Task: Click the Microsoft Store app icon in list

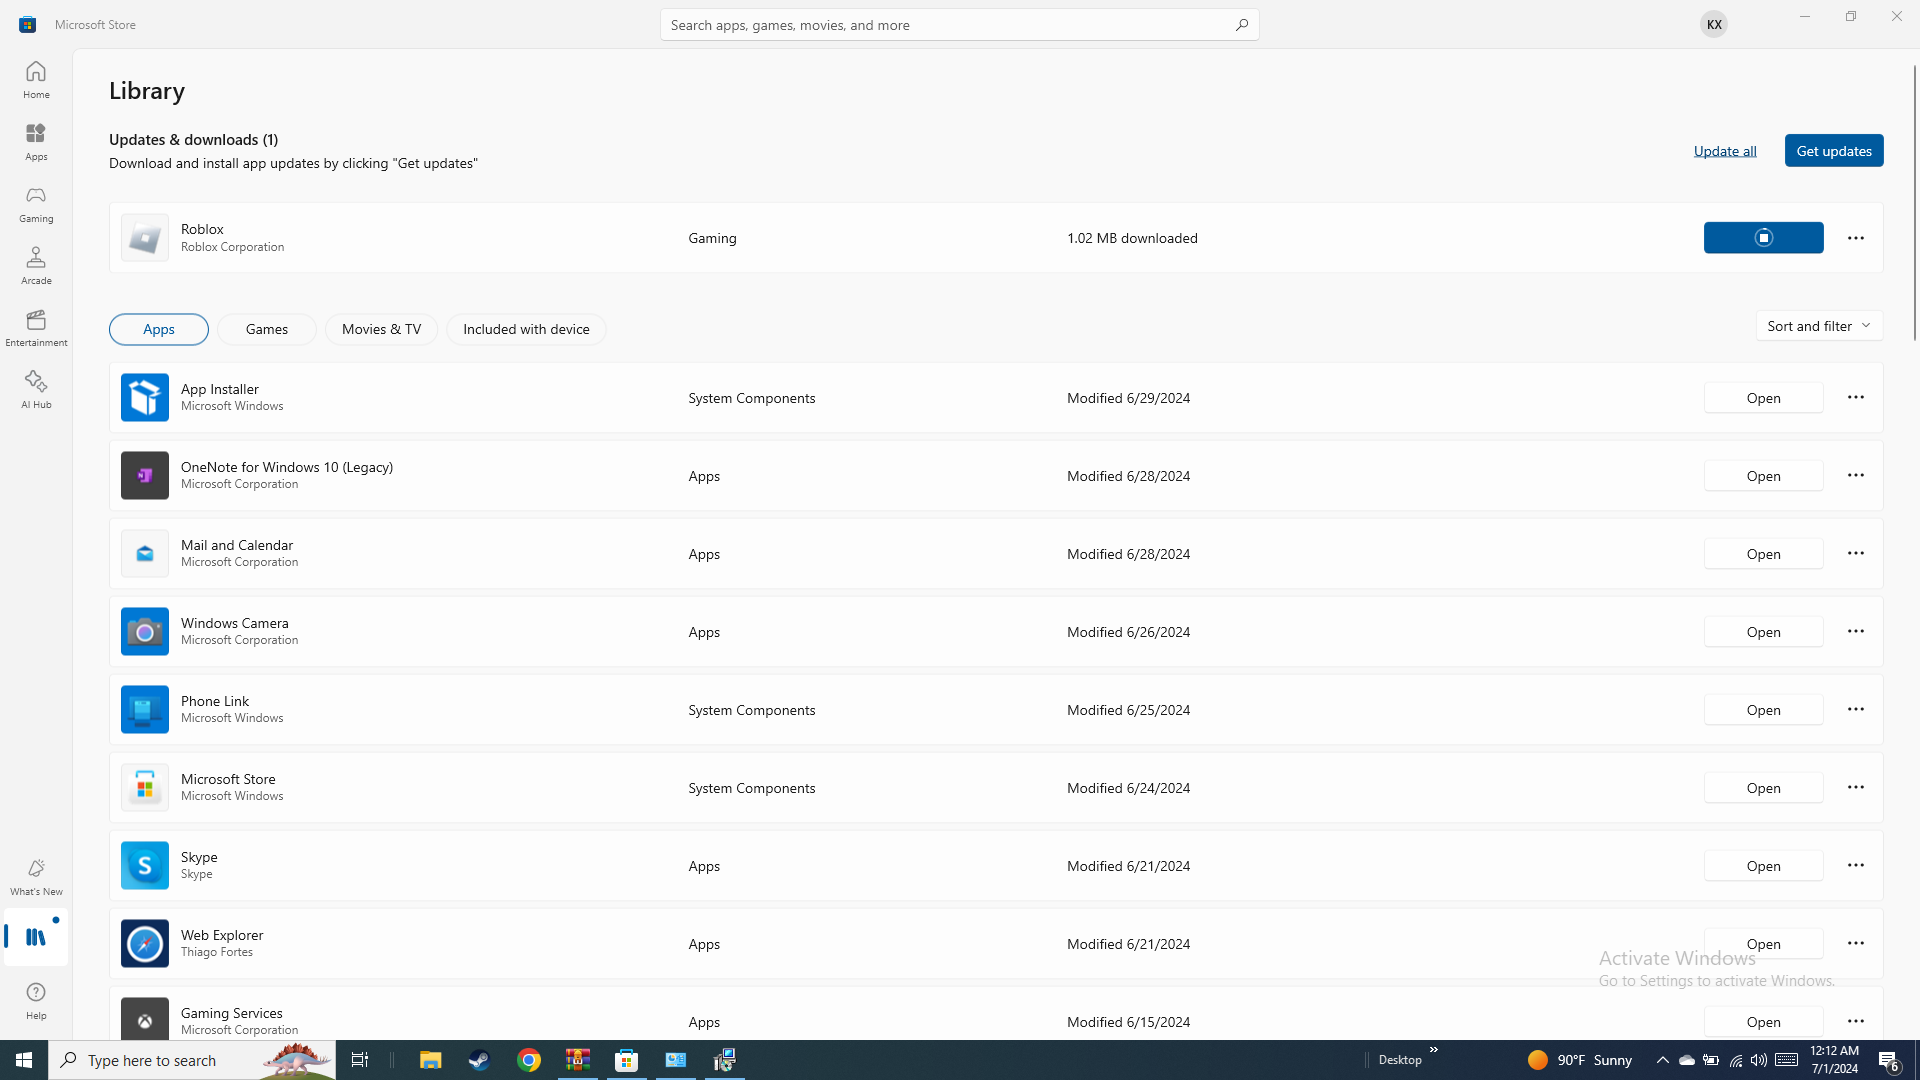Action: click(x=145, y=787)
